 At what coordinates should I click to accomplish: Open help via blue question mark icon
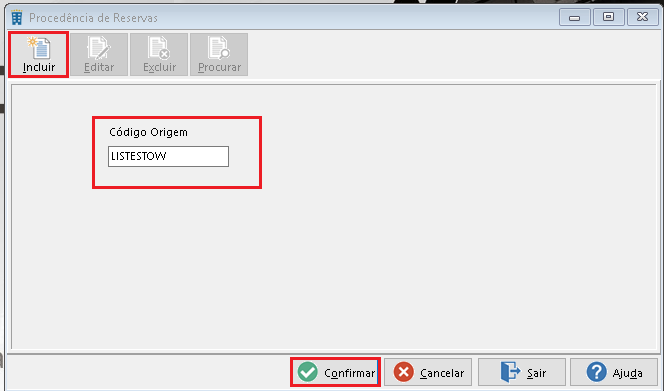coord(596,372)
